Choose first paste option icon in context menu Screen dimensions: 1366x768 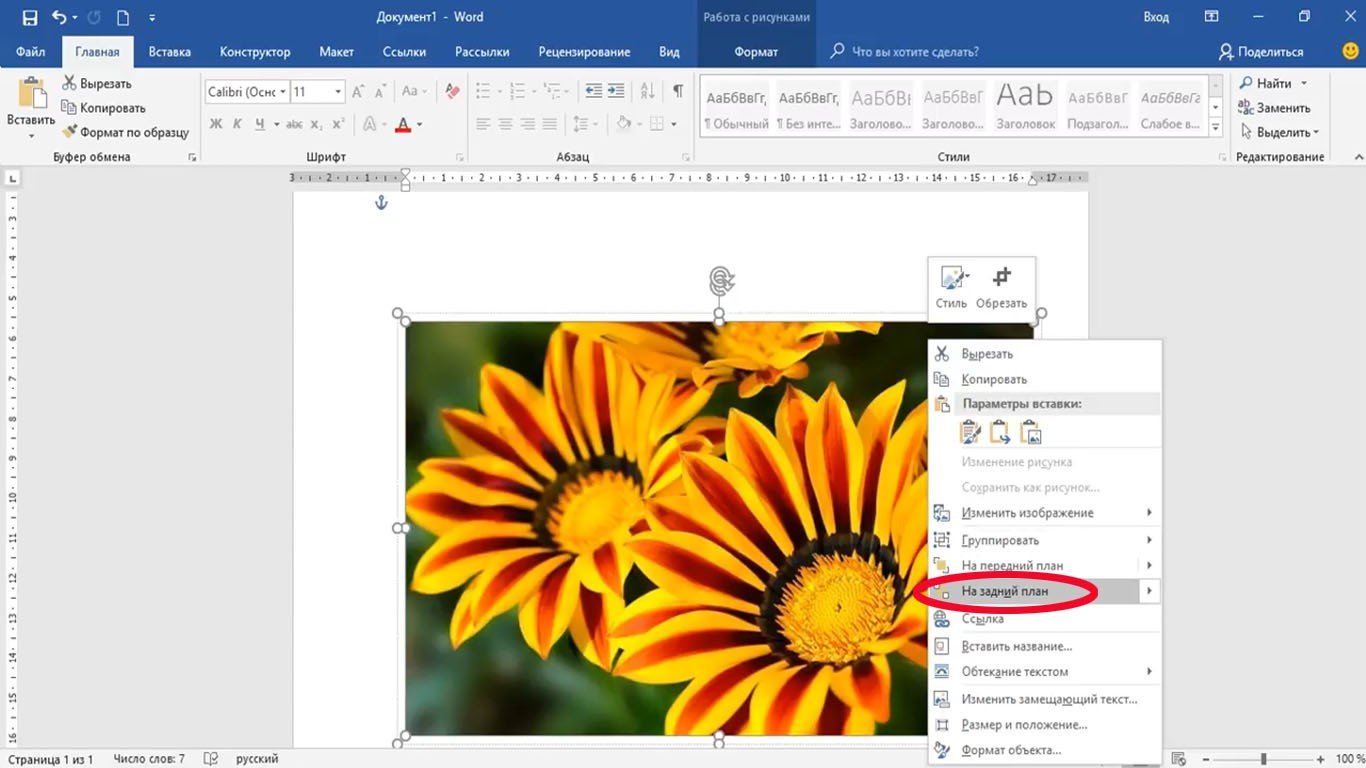(x=970, y=432)
